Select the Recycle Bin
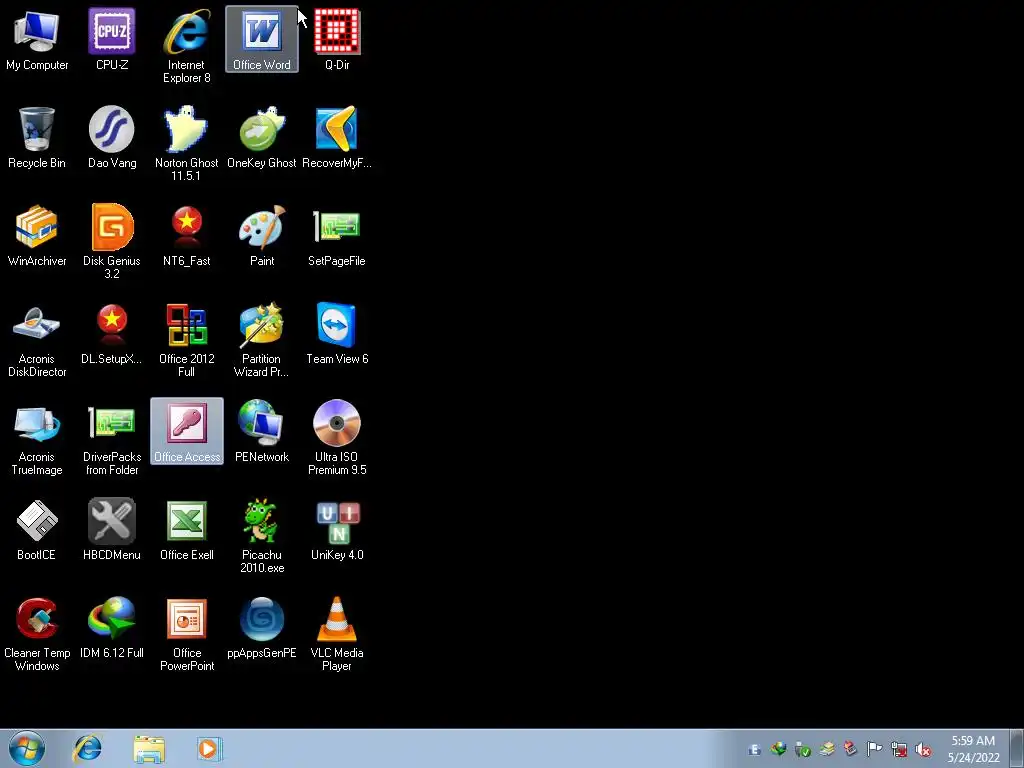 (x=37, y=137)
